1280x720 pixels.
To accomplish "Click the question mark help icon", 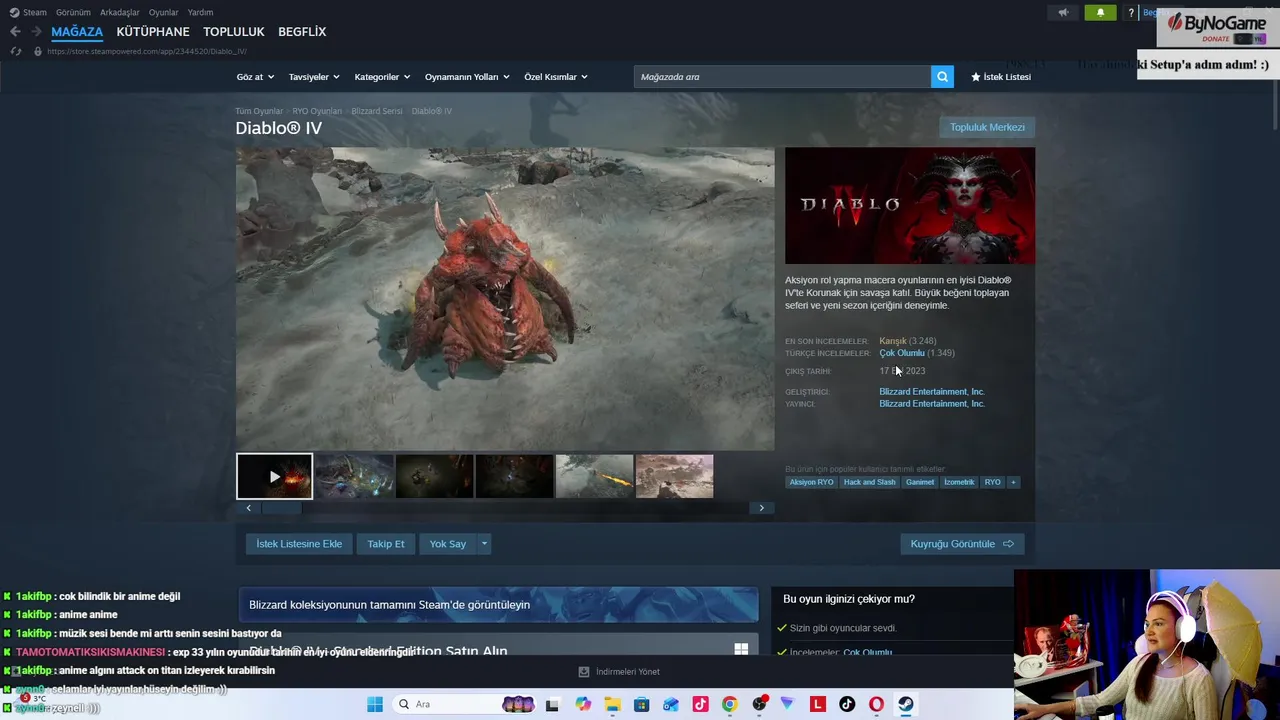I will click(1131, 12).
